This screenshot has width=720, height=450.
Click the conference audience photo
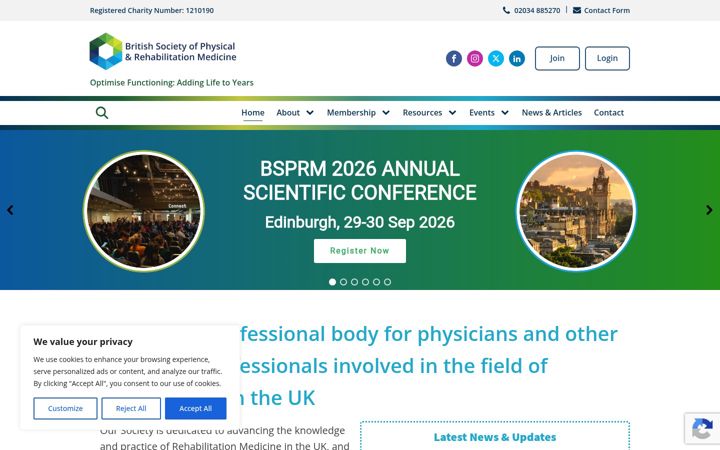[x=144, y=211]
